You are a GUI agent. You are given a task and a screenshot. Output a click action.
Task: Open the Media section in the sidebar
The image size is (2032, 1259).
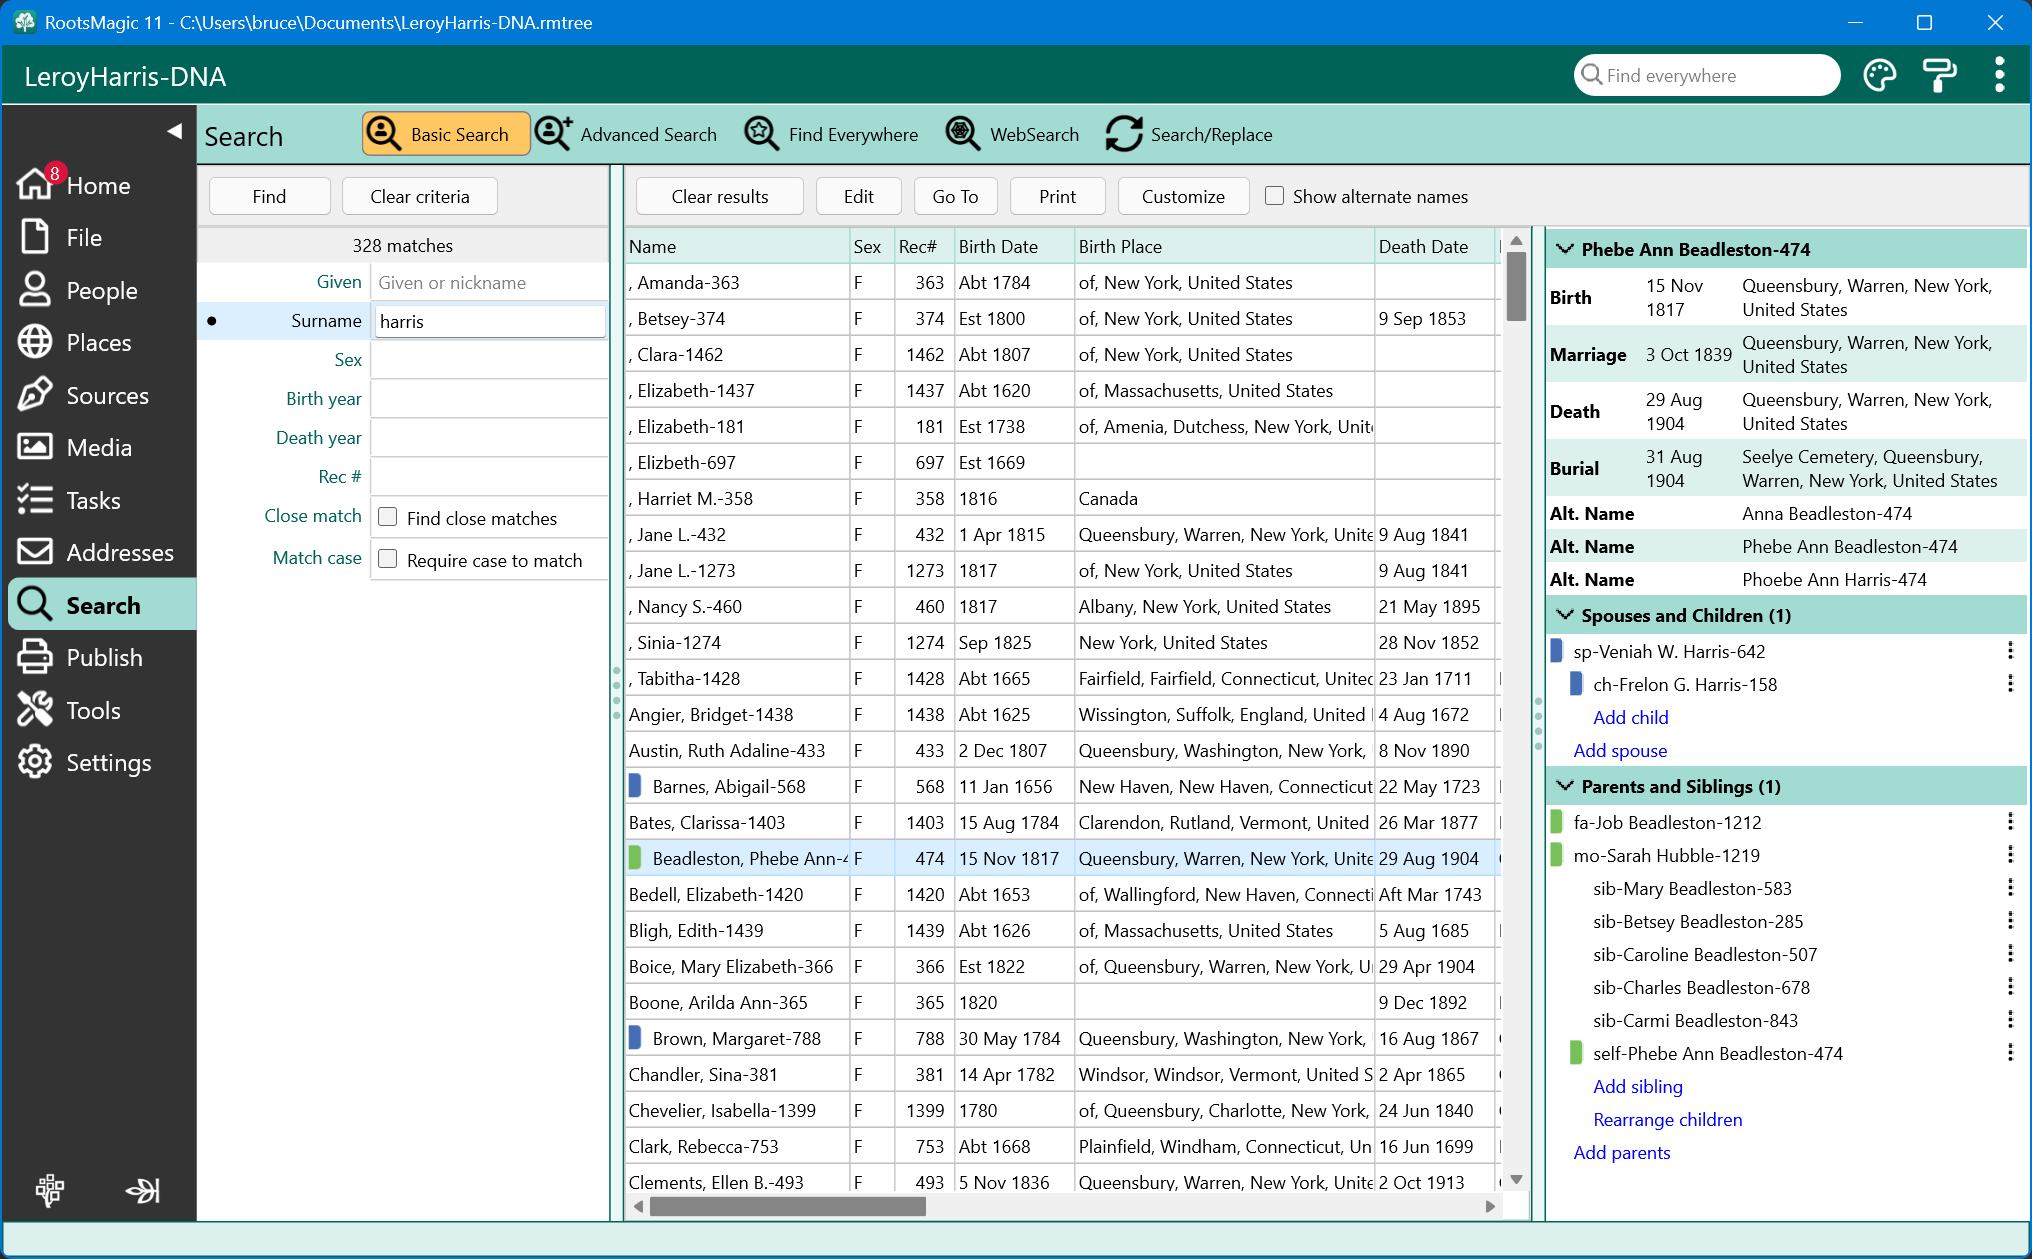point(98,448)
